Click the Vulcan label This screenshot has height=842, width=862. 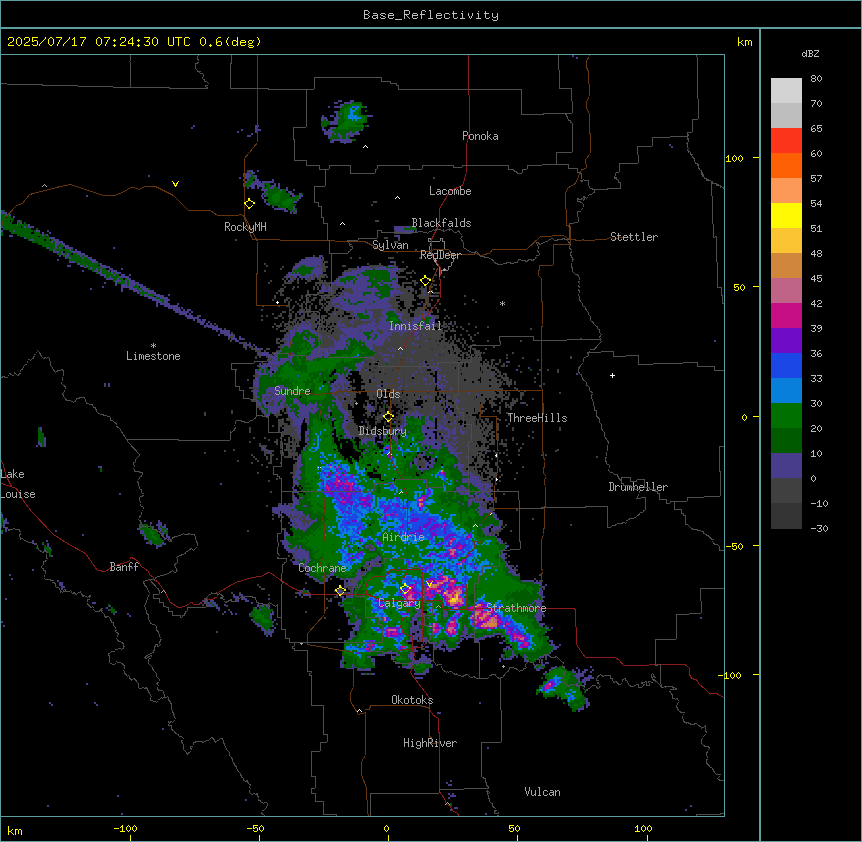[543, 792]
